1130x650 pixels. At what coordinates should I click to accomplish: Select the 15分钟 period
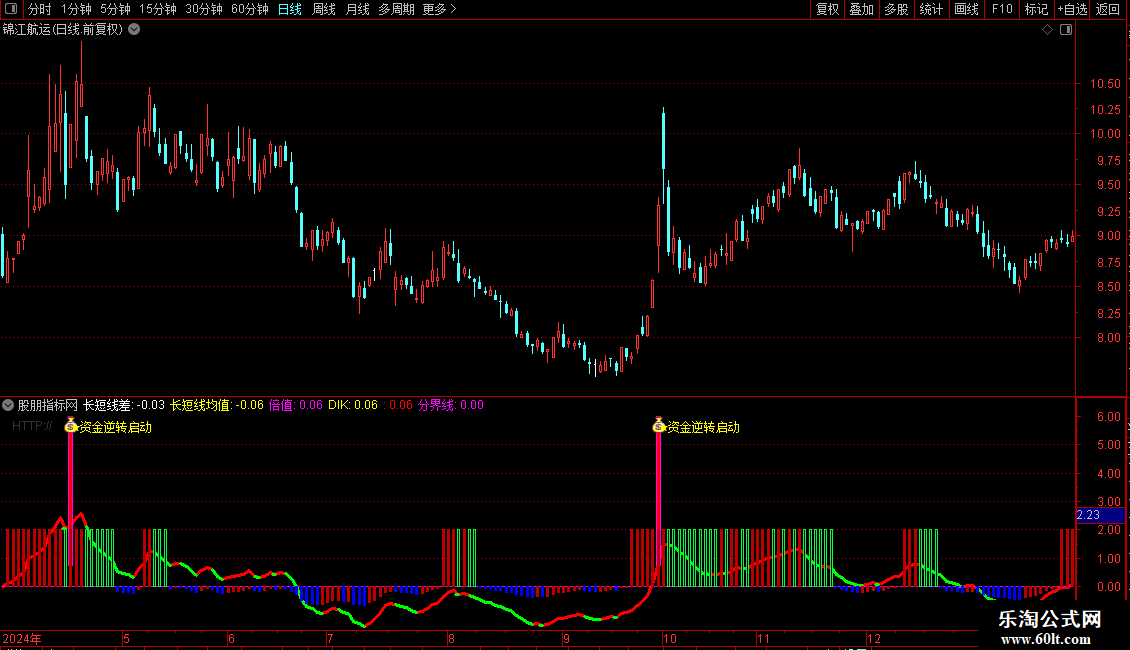(158, 9)
